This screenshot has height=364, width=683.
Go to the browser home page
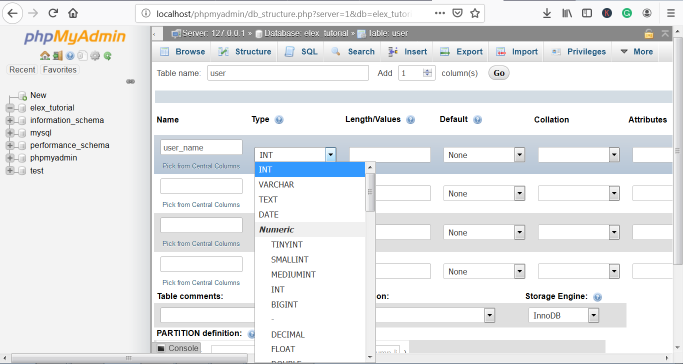click(x=73, y=13)
